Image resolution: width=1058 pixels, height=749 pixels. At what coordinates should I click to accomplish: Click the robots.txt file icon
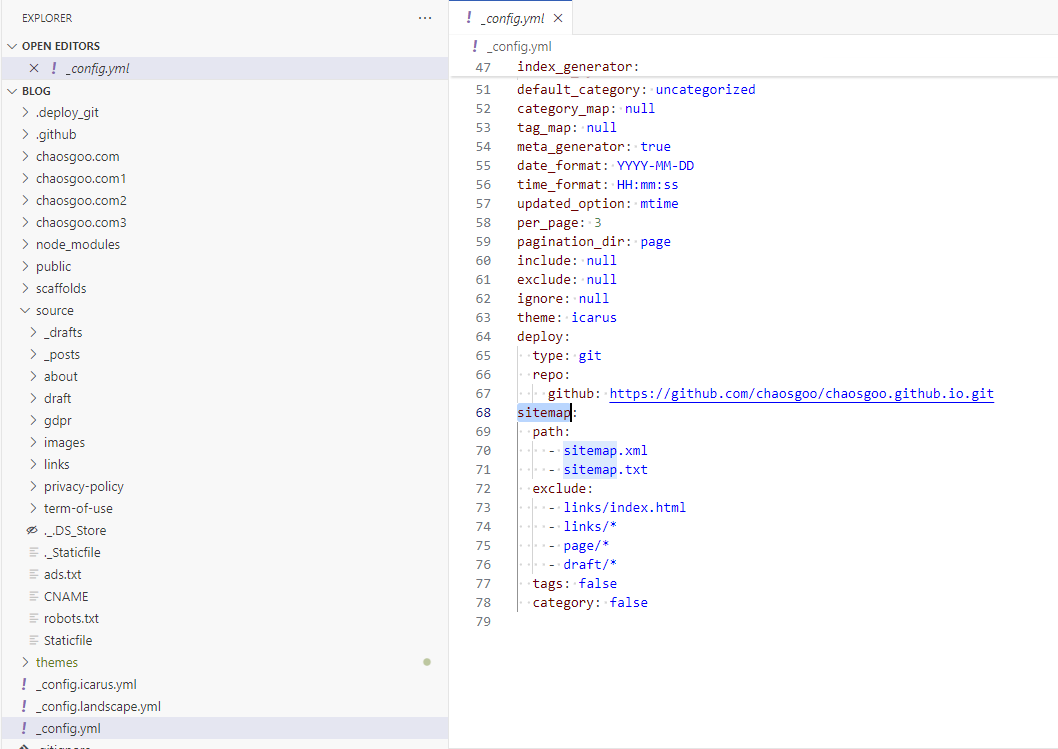(34, 619)
